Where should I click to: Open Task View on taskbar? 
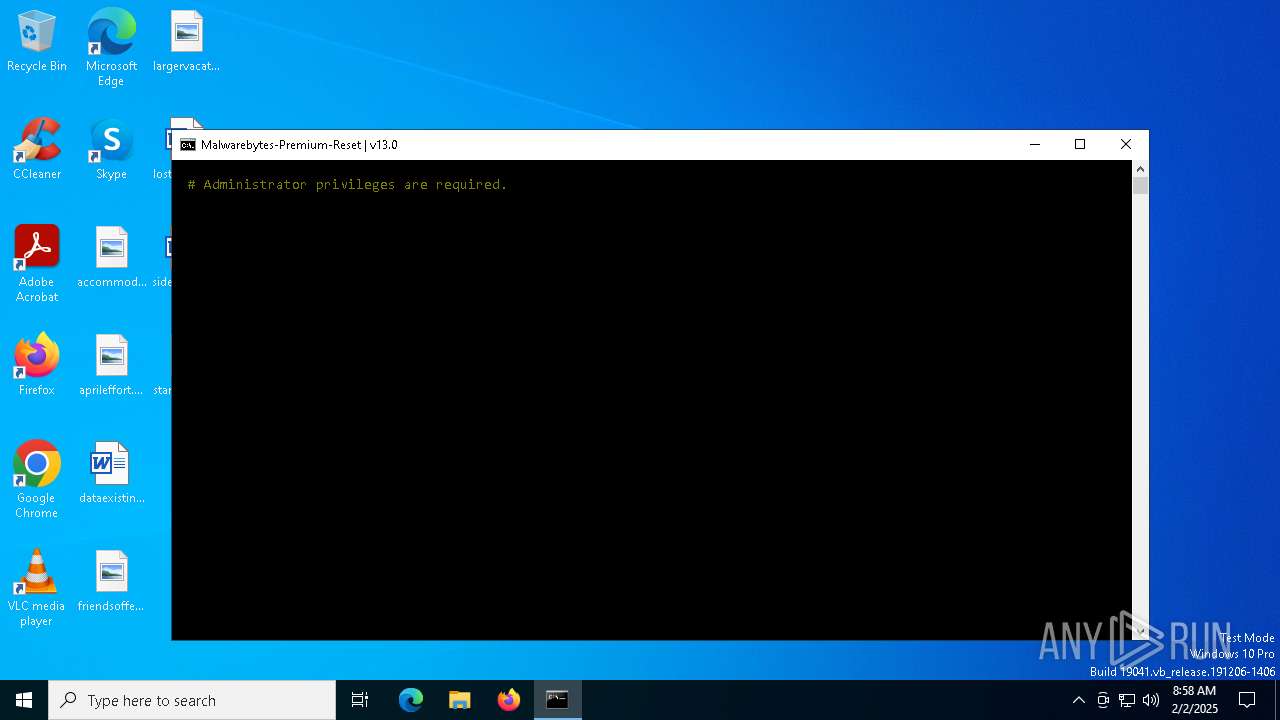tap(360, 700)
